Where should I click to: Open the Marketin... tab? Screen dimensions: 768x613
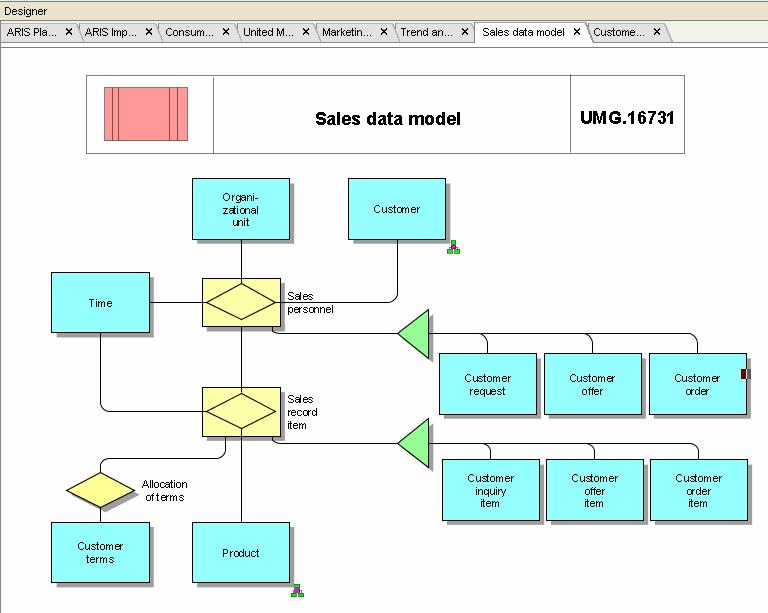pos(346,32)
